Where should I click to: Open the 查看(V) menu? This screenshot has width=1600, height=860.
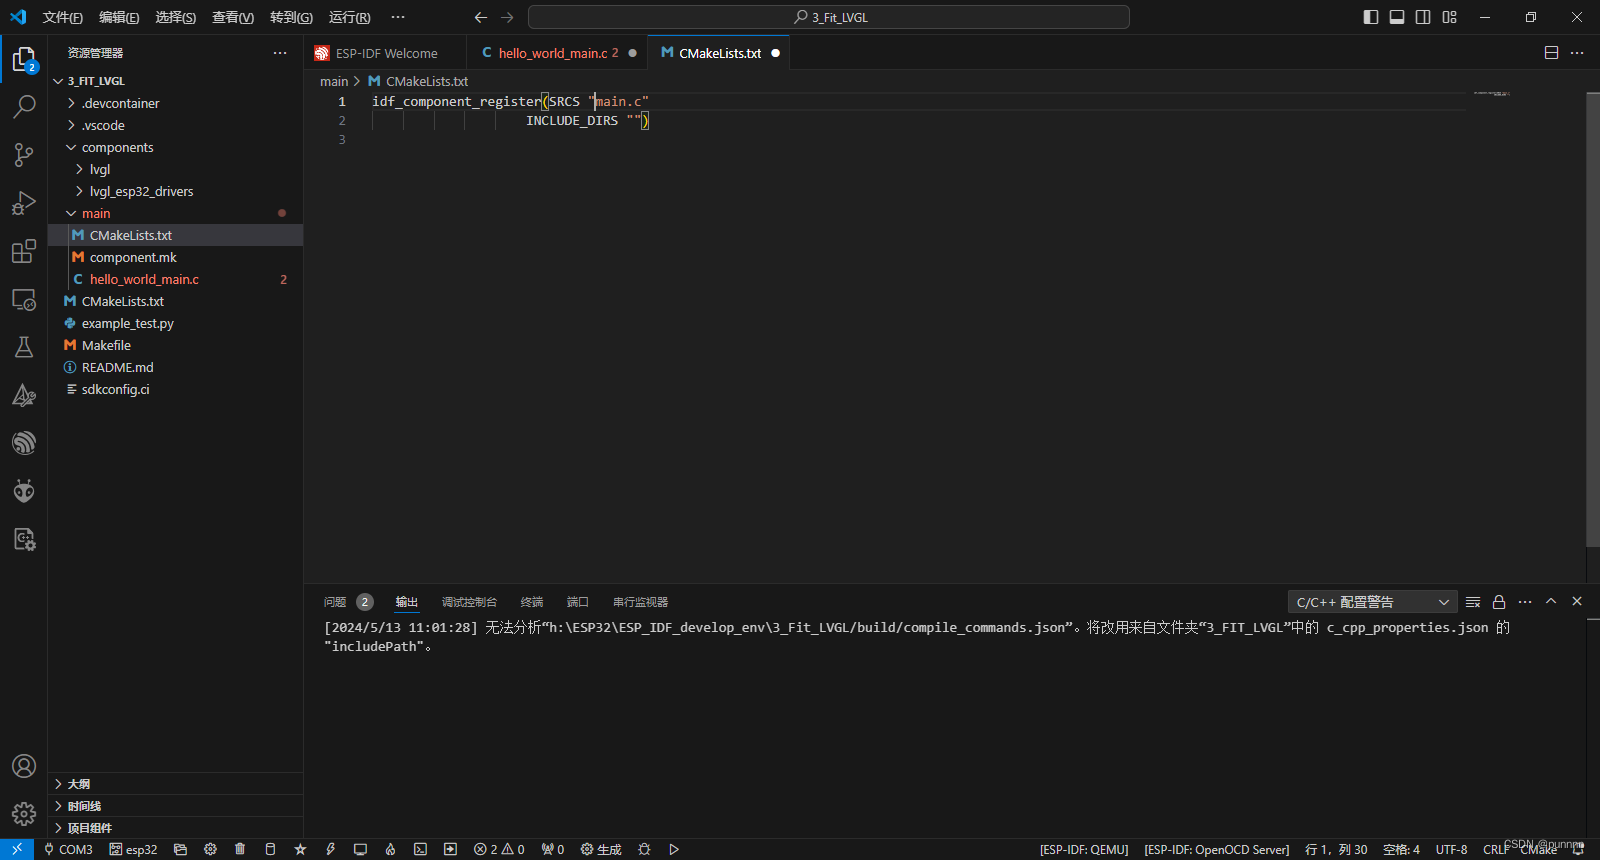click(x=233, y=17)
